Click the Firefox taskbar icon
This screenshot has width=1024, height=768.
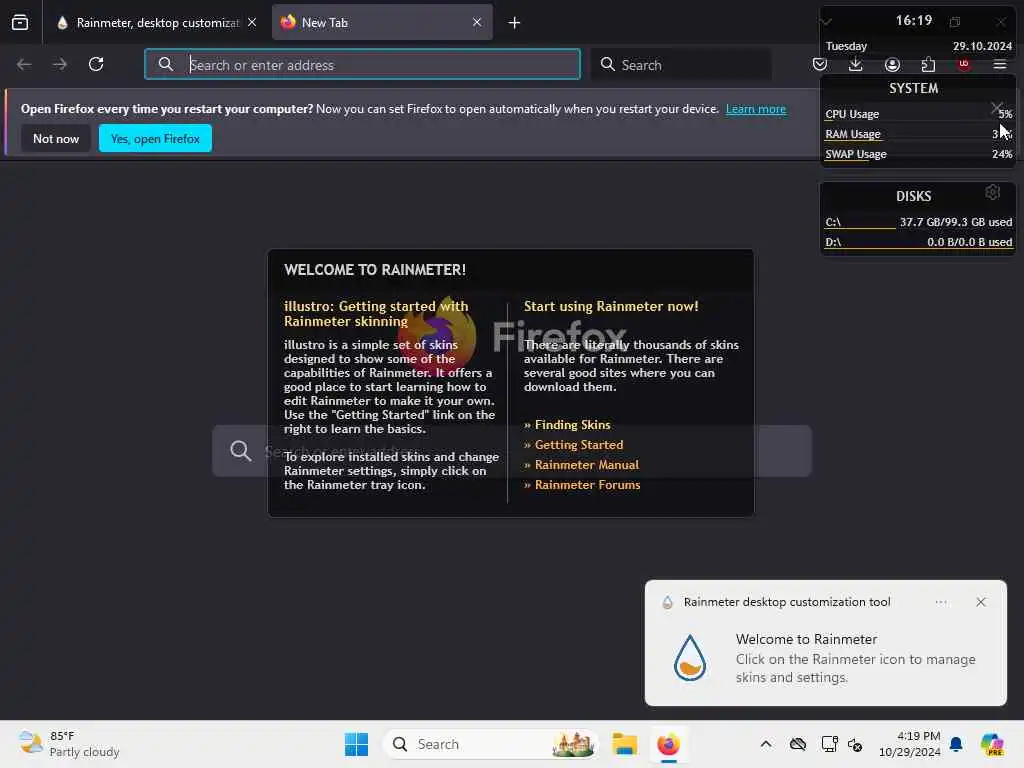pyautogui.click(x=669, y=744)
